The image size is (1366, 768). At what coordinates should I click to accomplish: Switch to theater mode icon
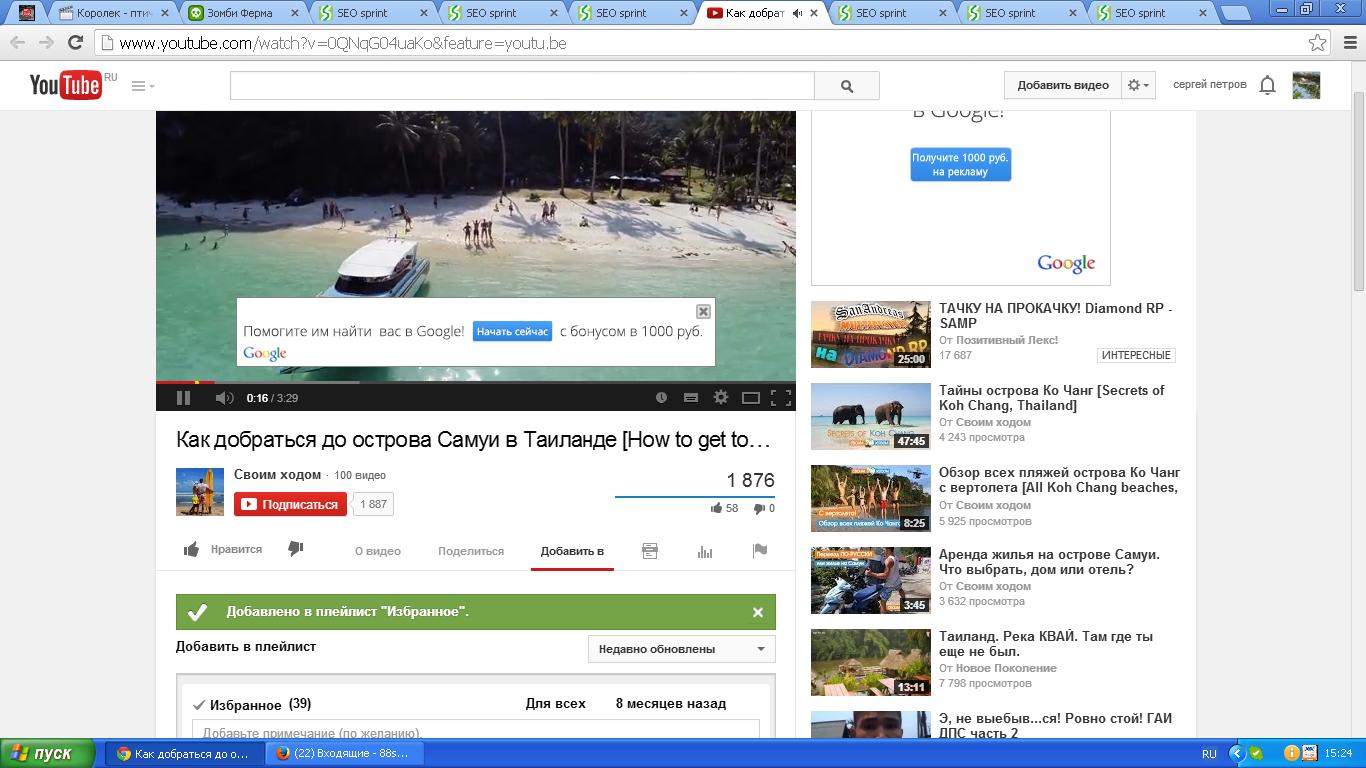tap(751, 398)
